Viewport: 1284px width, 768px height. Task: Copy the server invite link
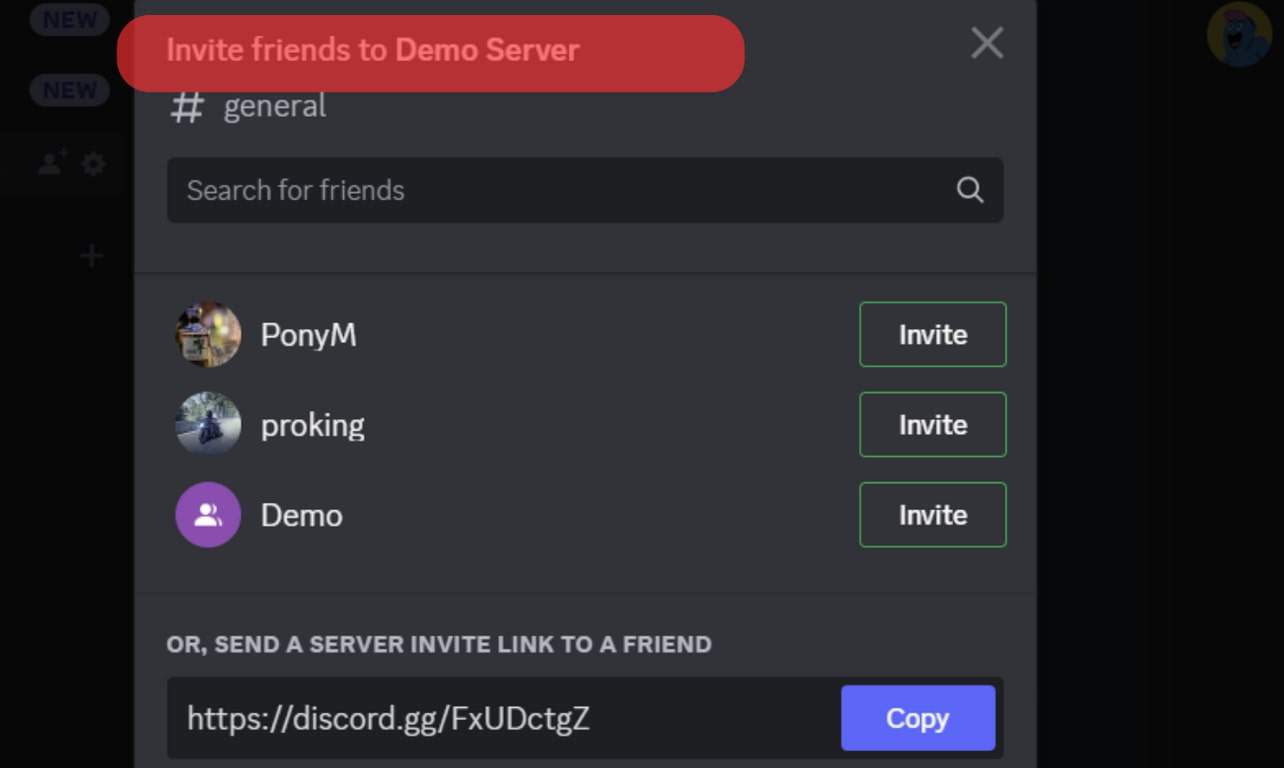click(917, 718)
